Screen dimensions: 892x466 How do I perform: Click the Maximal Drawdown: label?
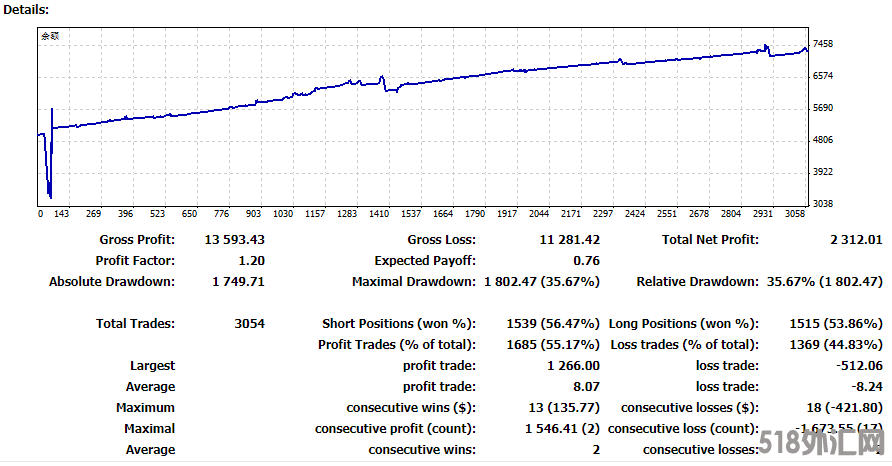tap(414, 282)
